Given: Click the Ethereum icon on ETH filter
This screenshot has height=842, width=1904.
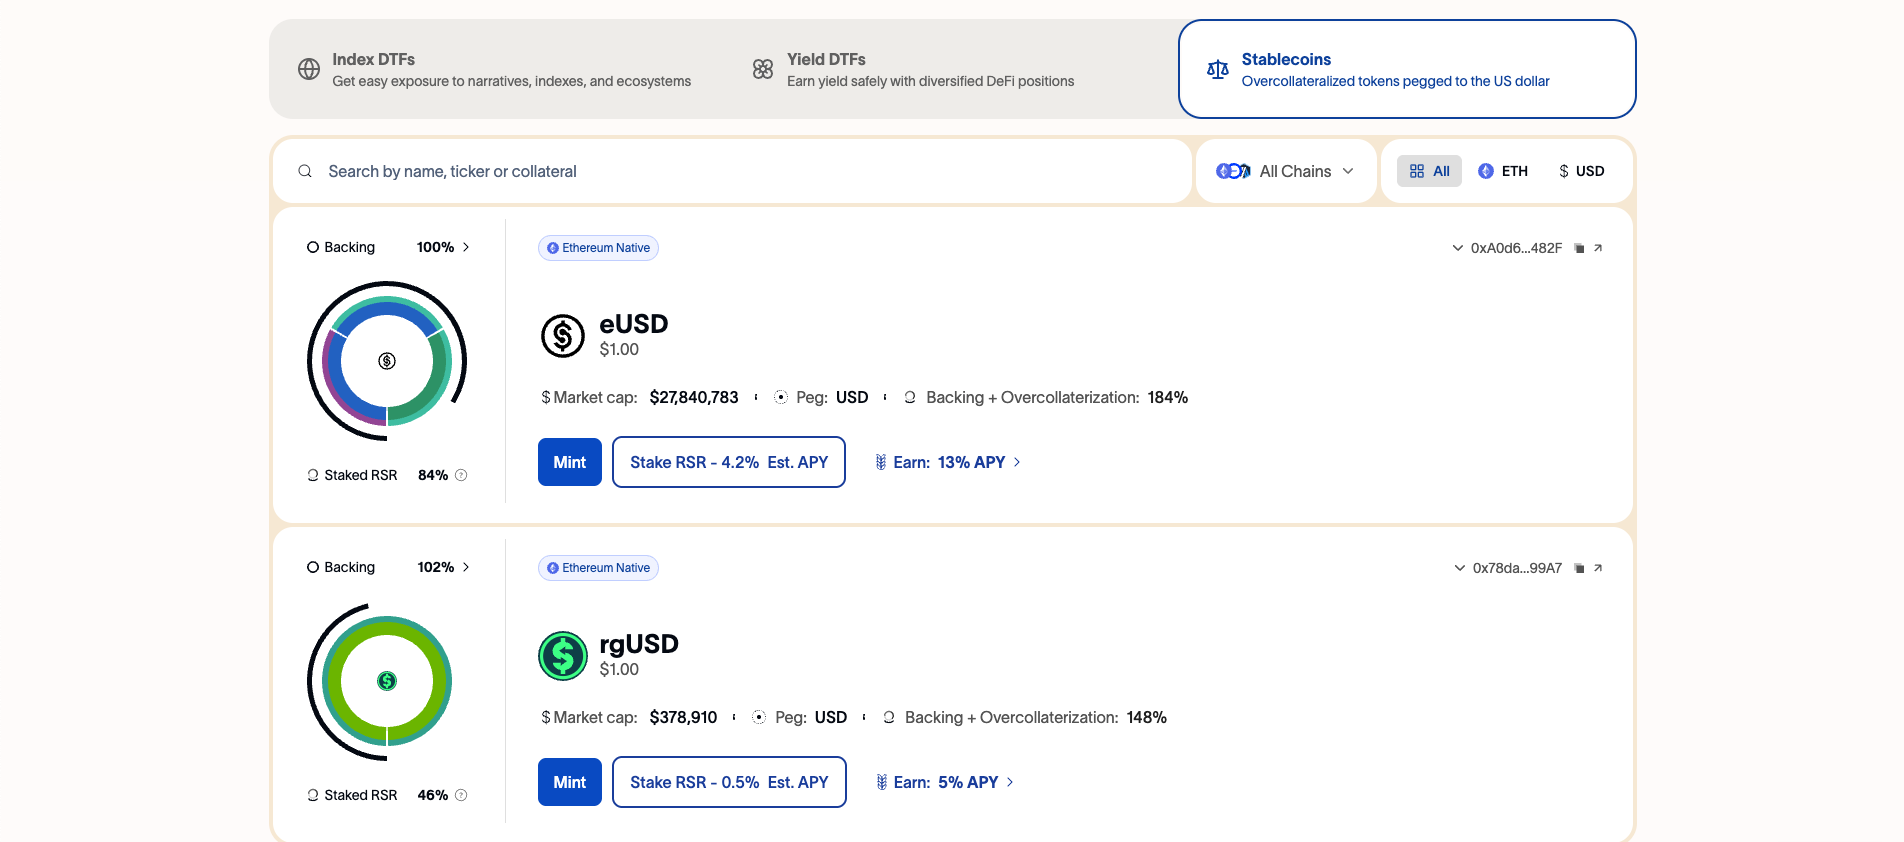Looking at the screenshot, I should tap(1486, 171).
